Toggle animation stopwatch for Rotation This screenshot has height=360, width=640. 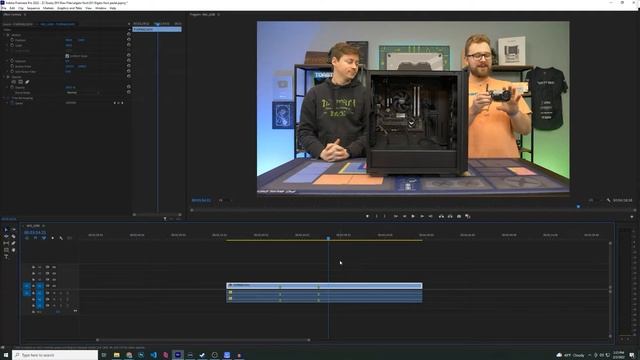click(12, 61)
